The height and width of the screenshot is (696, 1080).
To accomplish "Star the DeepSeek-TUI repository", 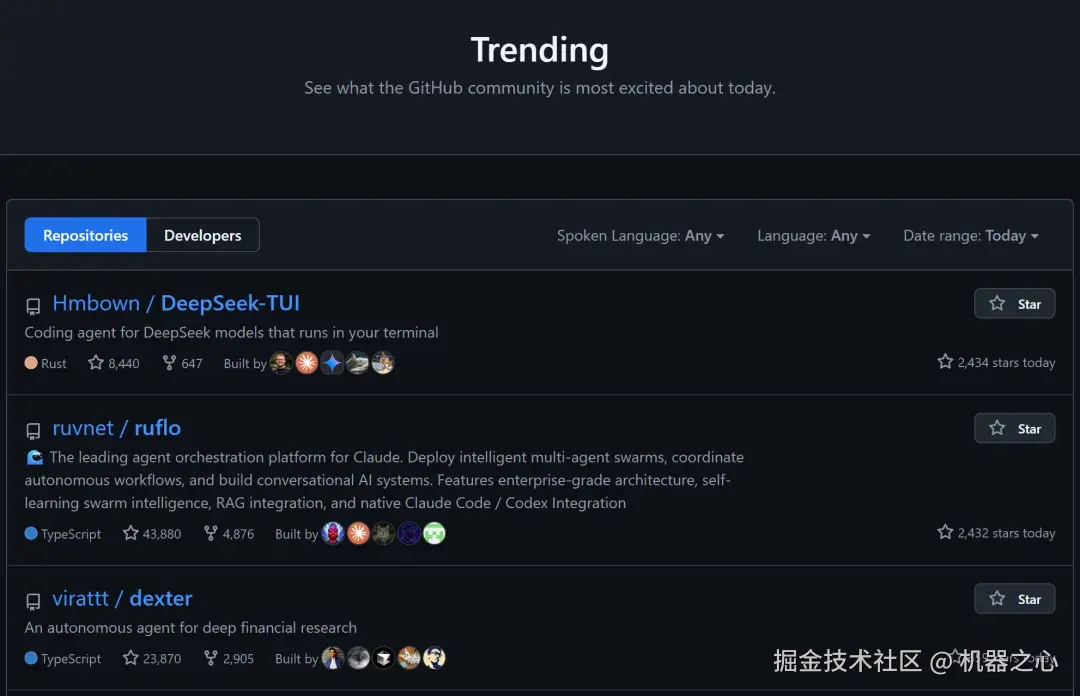I will (x=1015, y=304).
